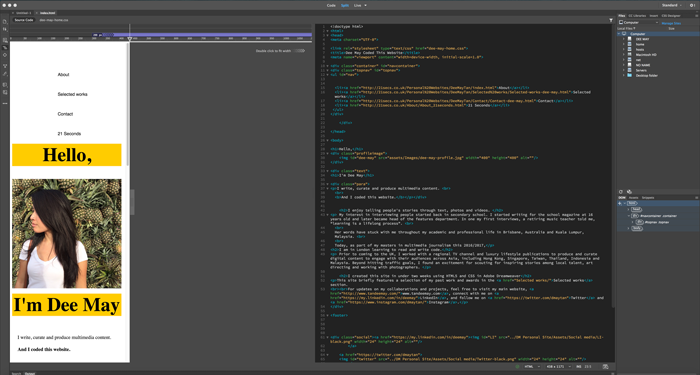This screenshot has height=375, width=700.
Task: Select the net item in Files tree
Action: [638, 60]
